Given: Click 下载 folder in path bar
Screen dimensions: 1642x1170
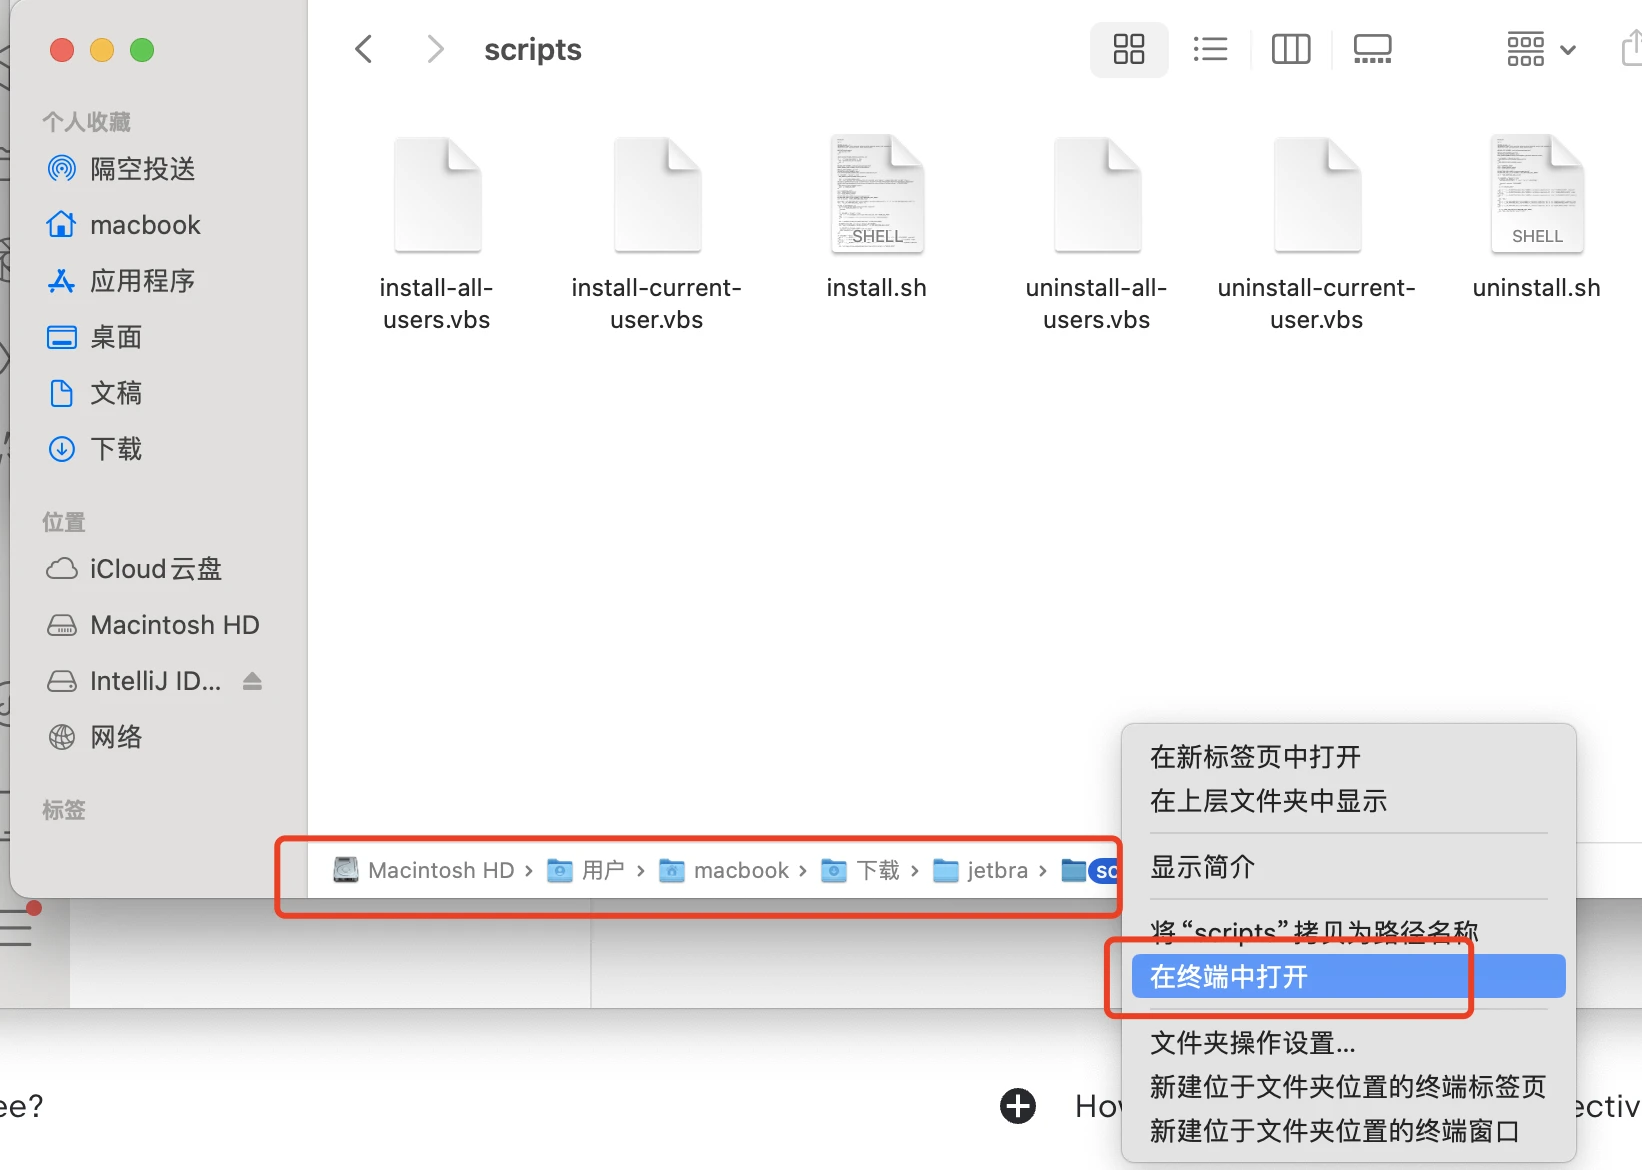Looking at the screenshot, I should point(861,870).
